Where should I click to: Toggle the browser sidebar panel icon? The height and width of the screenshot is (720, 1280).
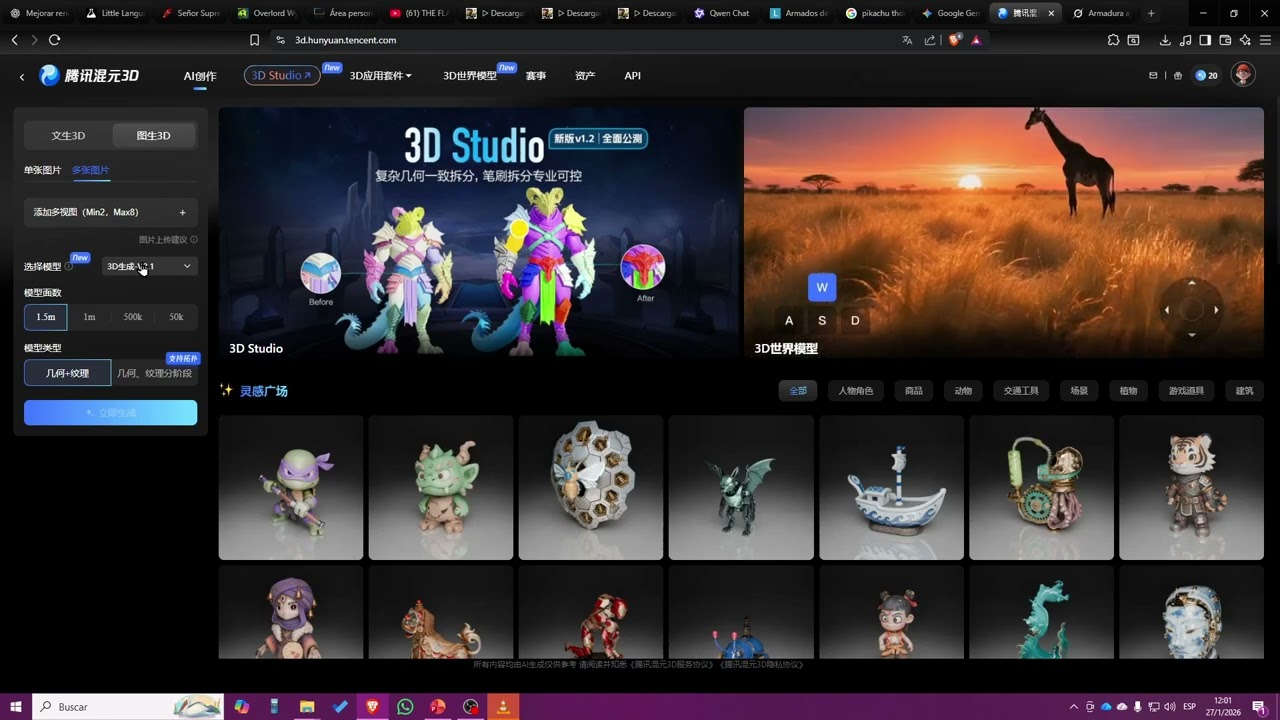click(x=1205, y=40)
